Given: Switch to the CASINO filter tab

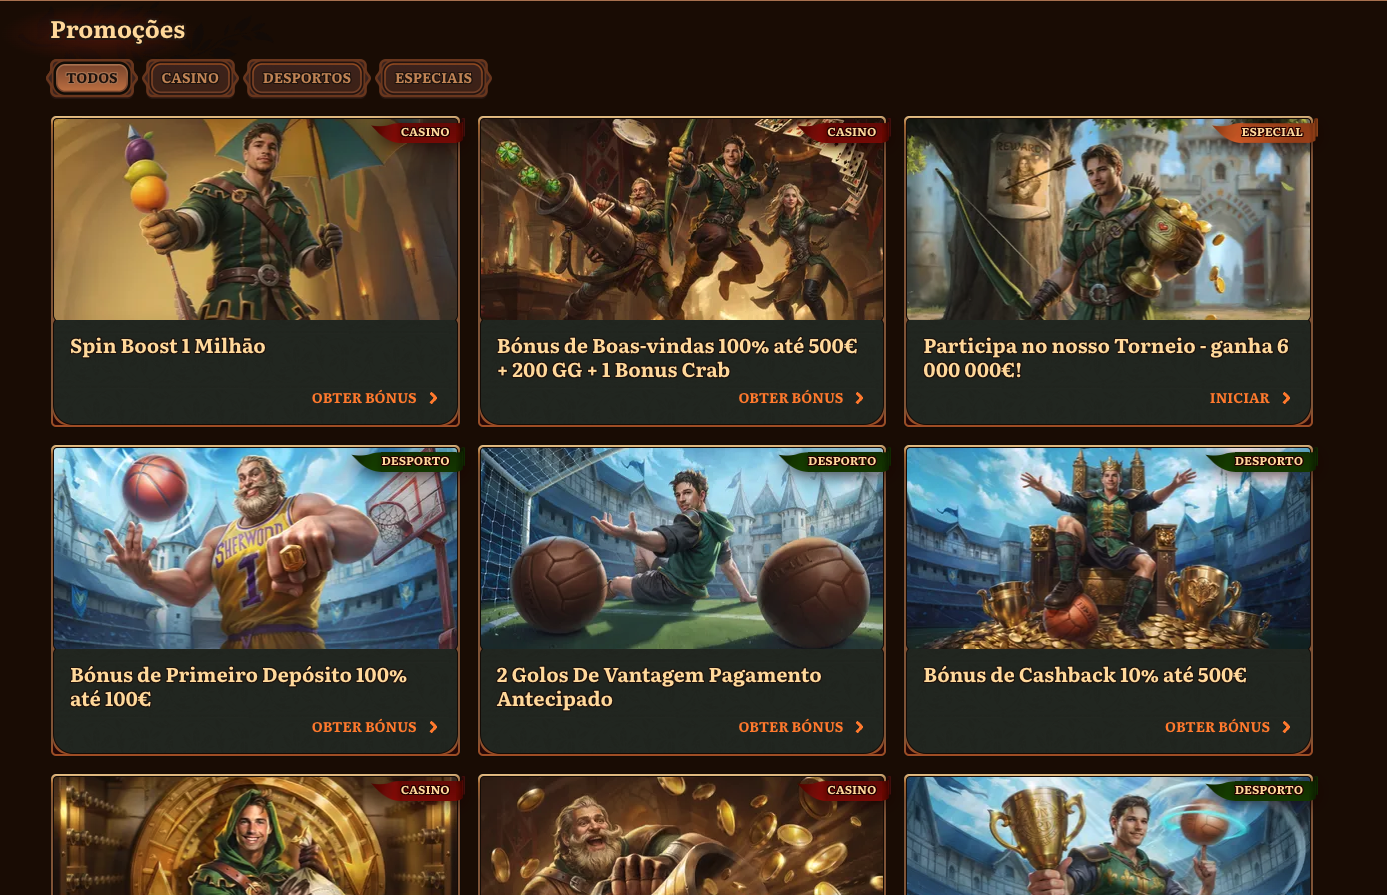Looking at the screenshot, I should [190, 78].
